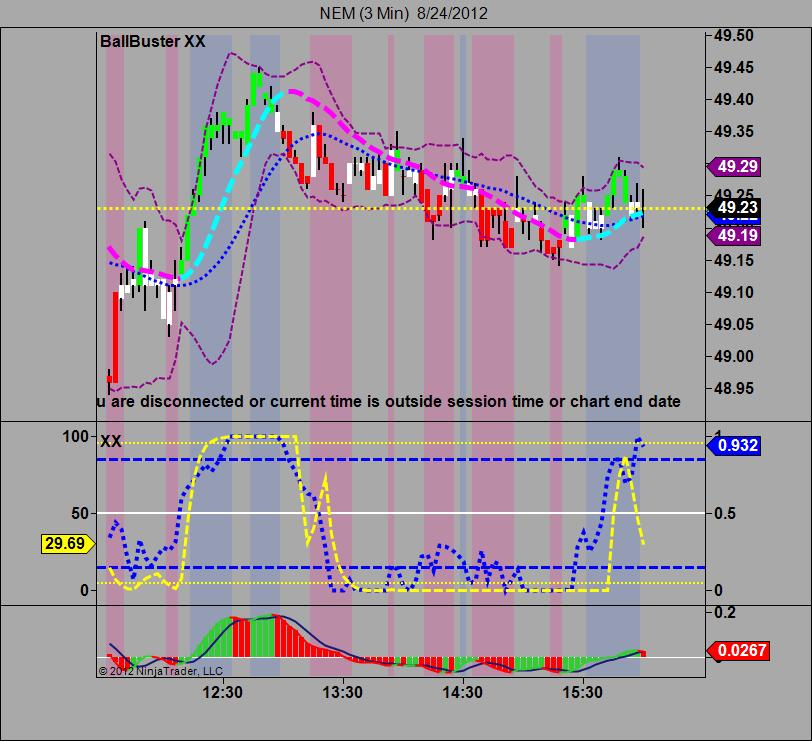812x741 pixels.
Task: Click the 50 level label on oscillator
Action: coord(80,513)
